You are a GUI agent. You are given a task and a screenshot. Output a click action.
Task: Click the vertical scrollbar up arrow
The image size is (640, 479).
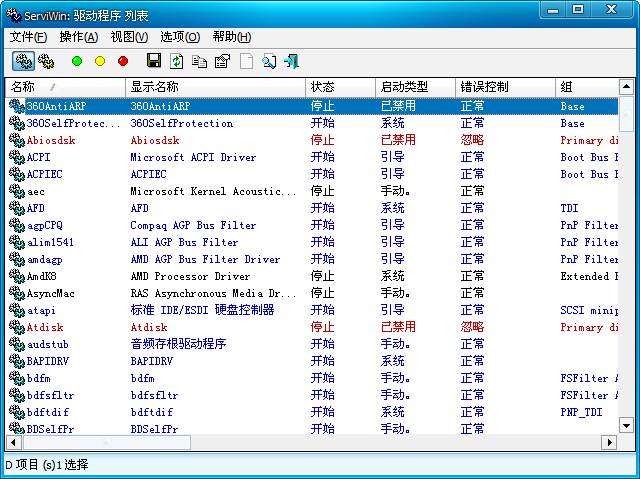[x=626, y=86]
